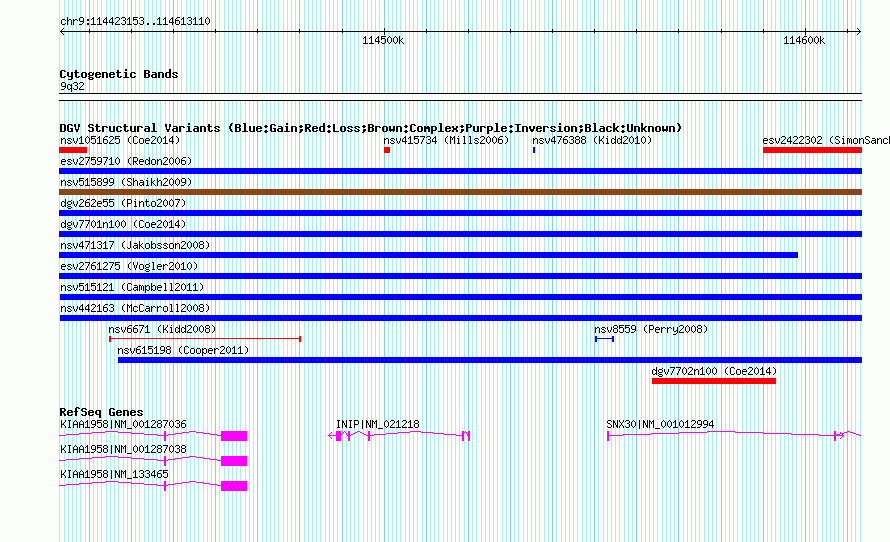Click the DGV Structural Variants track title

(x=371, y=128)
